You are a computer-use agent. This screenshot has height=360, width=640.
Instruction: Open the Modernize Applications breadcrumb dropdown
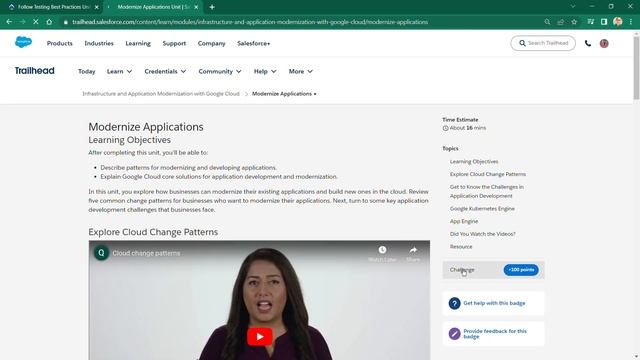(x=284, y=94)
